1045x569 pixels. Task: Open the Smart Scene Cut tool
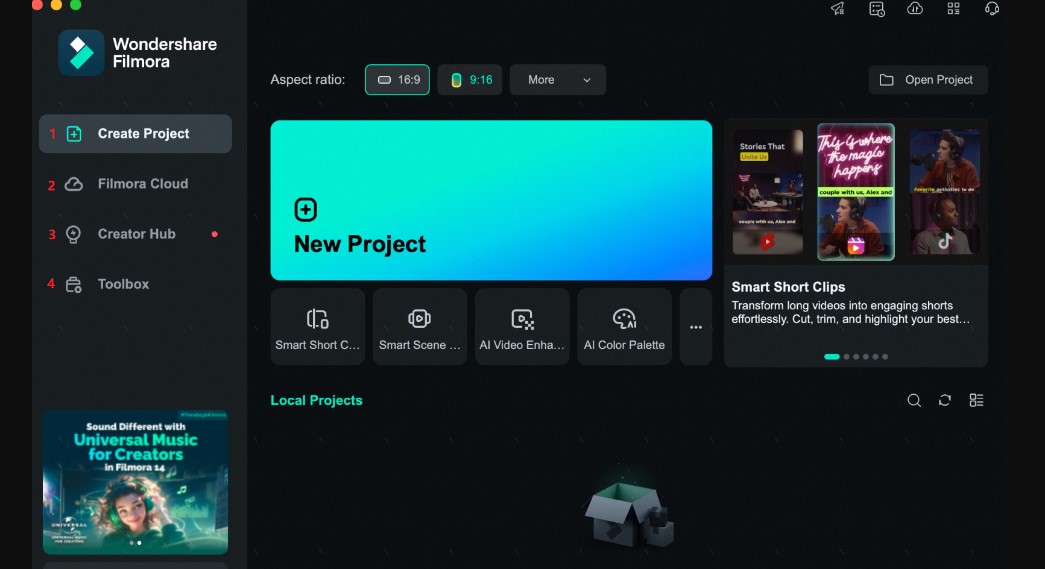(x=420, y=327)
